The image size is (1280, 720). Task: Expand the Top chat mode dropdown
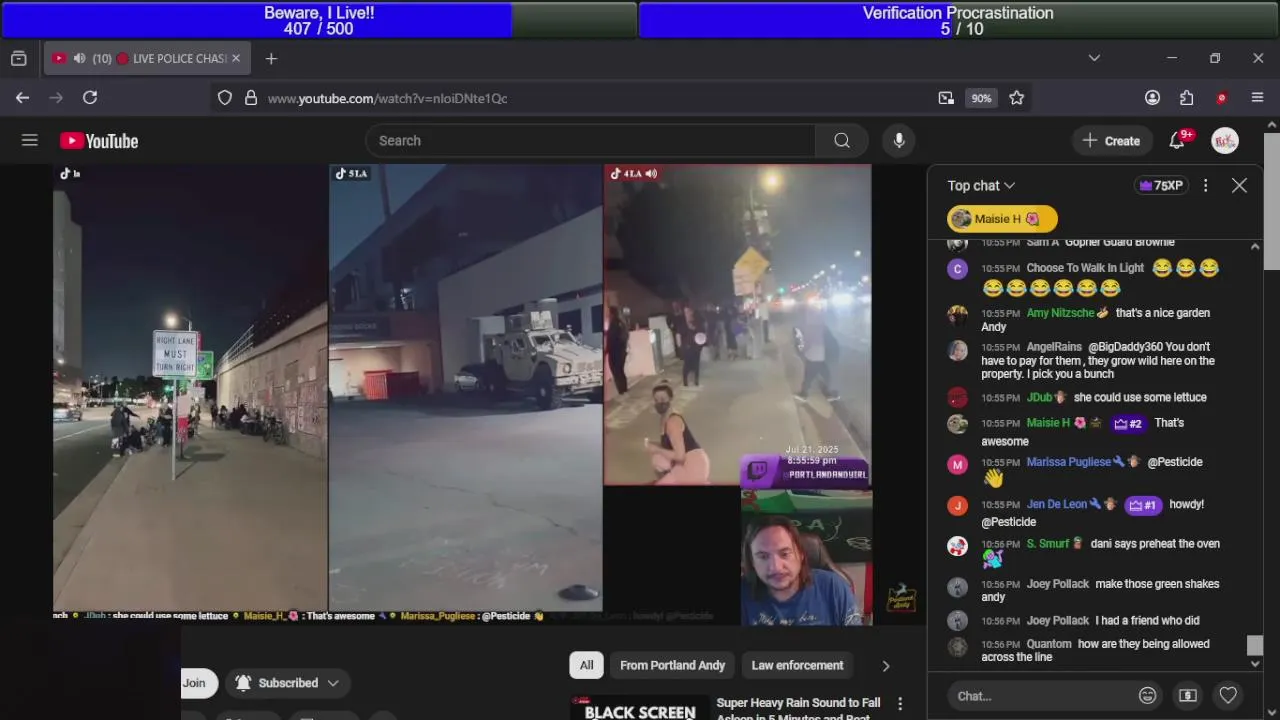pyautogui.click(x=981, y=186)
